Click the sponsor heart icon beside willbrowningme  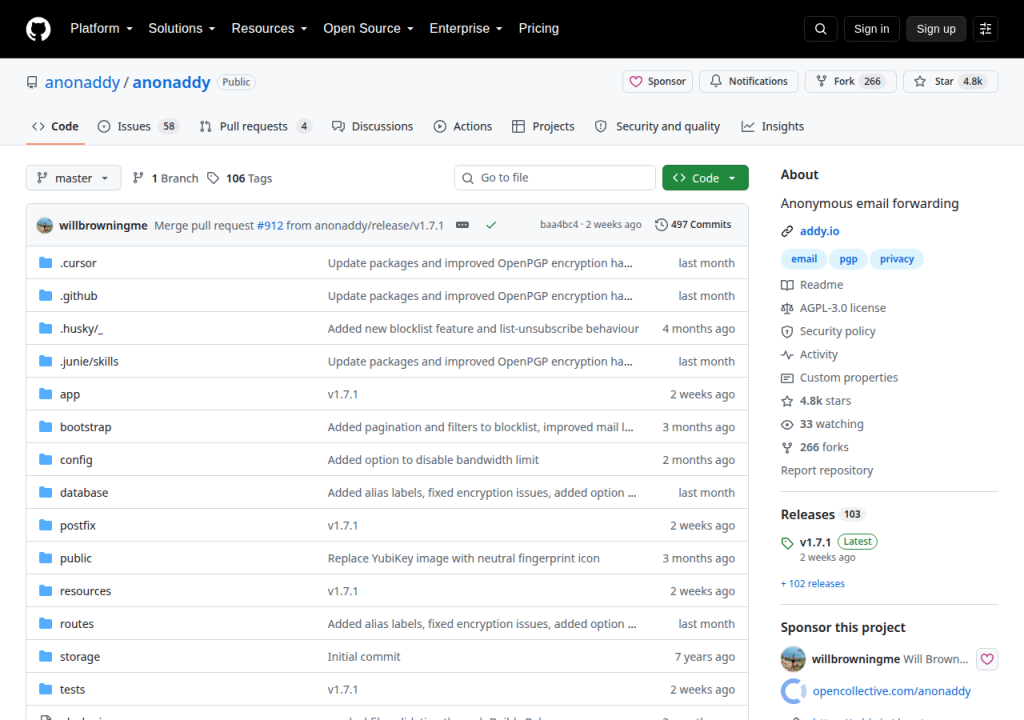(x=987, y=659)
